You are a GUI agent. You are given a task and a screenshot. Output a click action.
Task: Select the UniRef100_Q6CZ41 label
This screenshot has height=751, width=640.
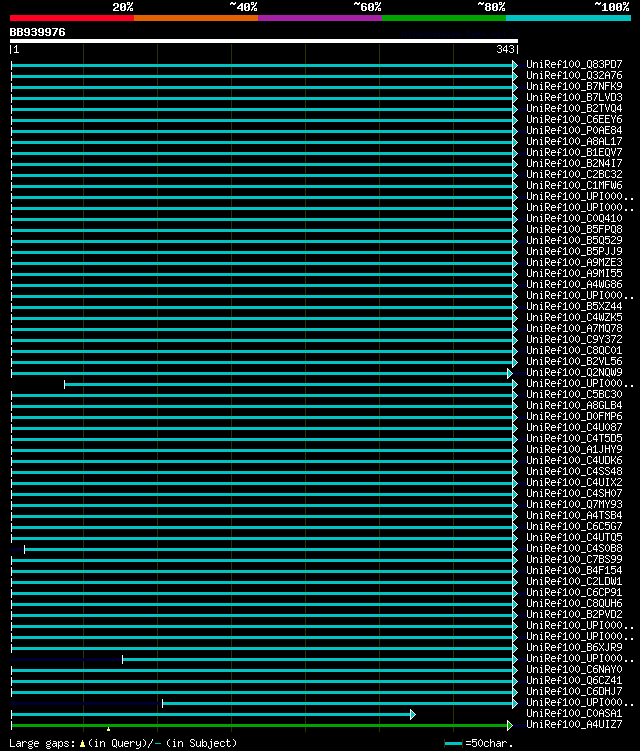[574, 681]
